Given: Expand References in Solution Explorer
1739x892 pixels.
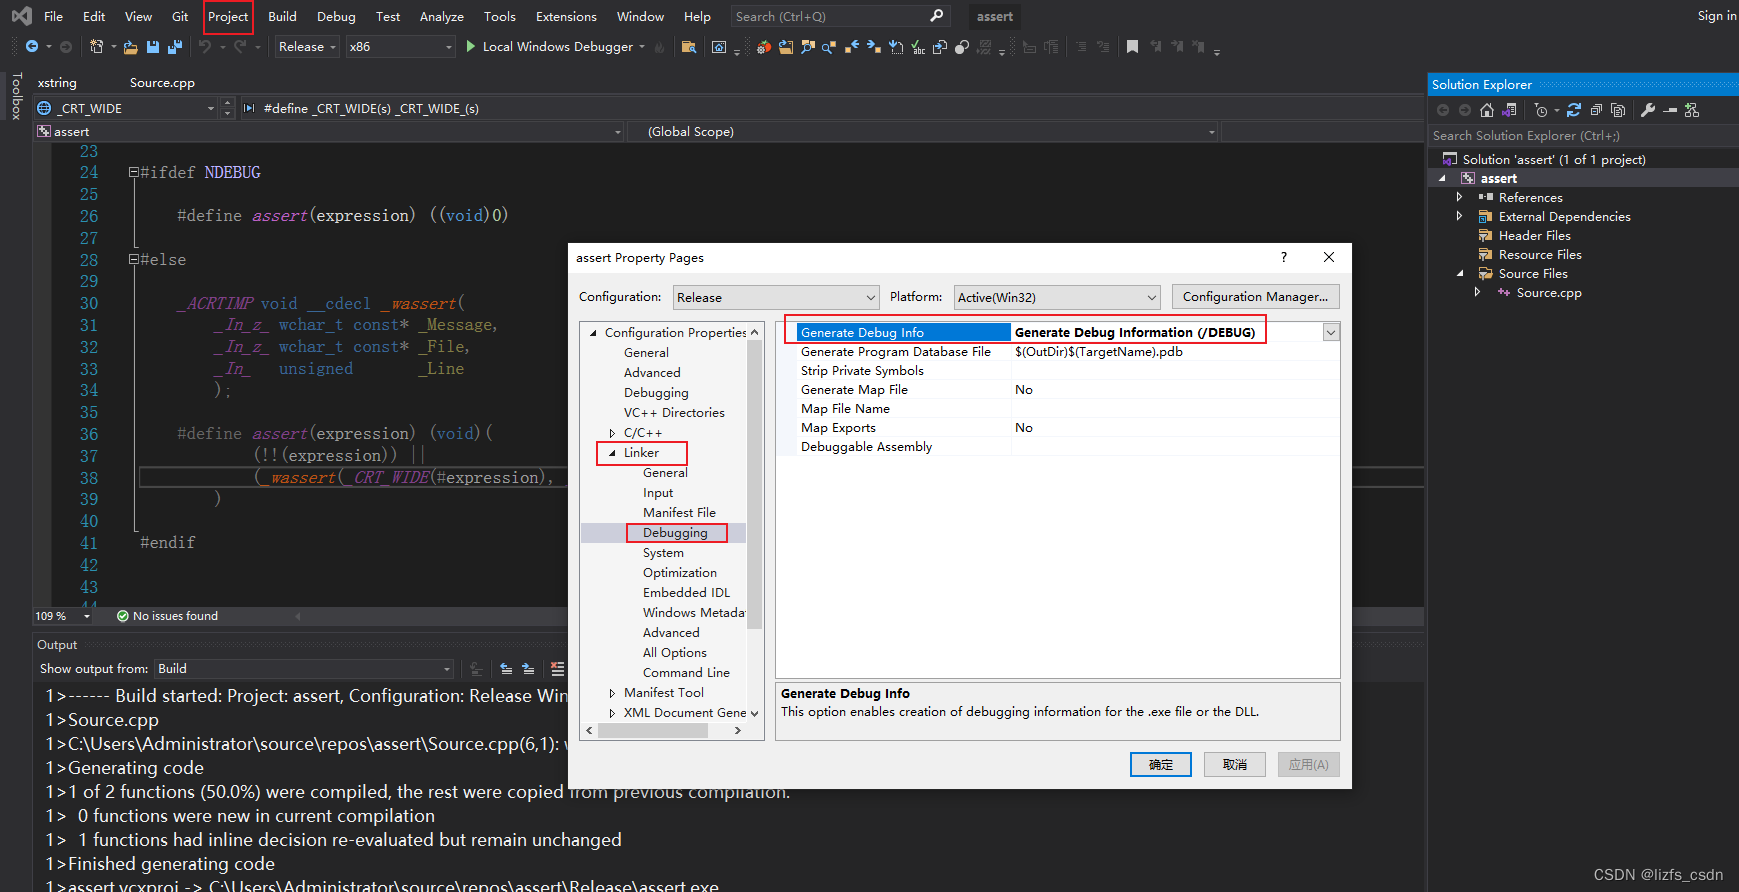Looking at the screenshot, I should point(1459,197).
